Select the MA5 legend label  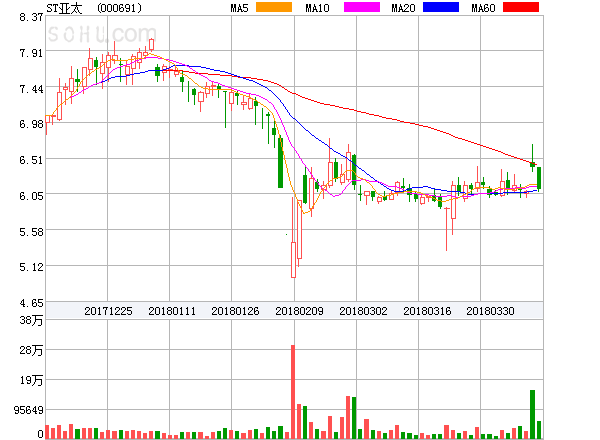(239, 8)
